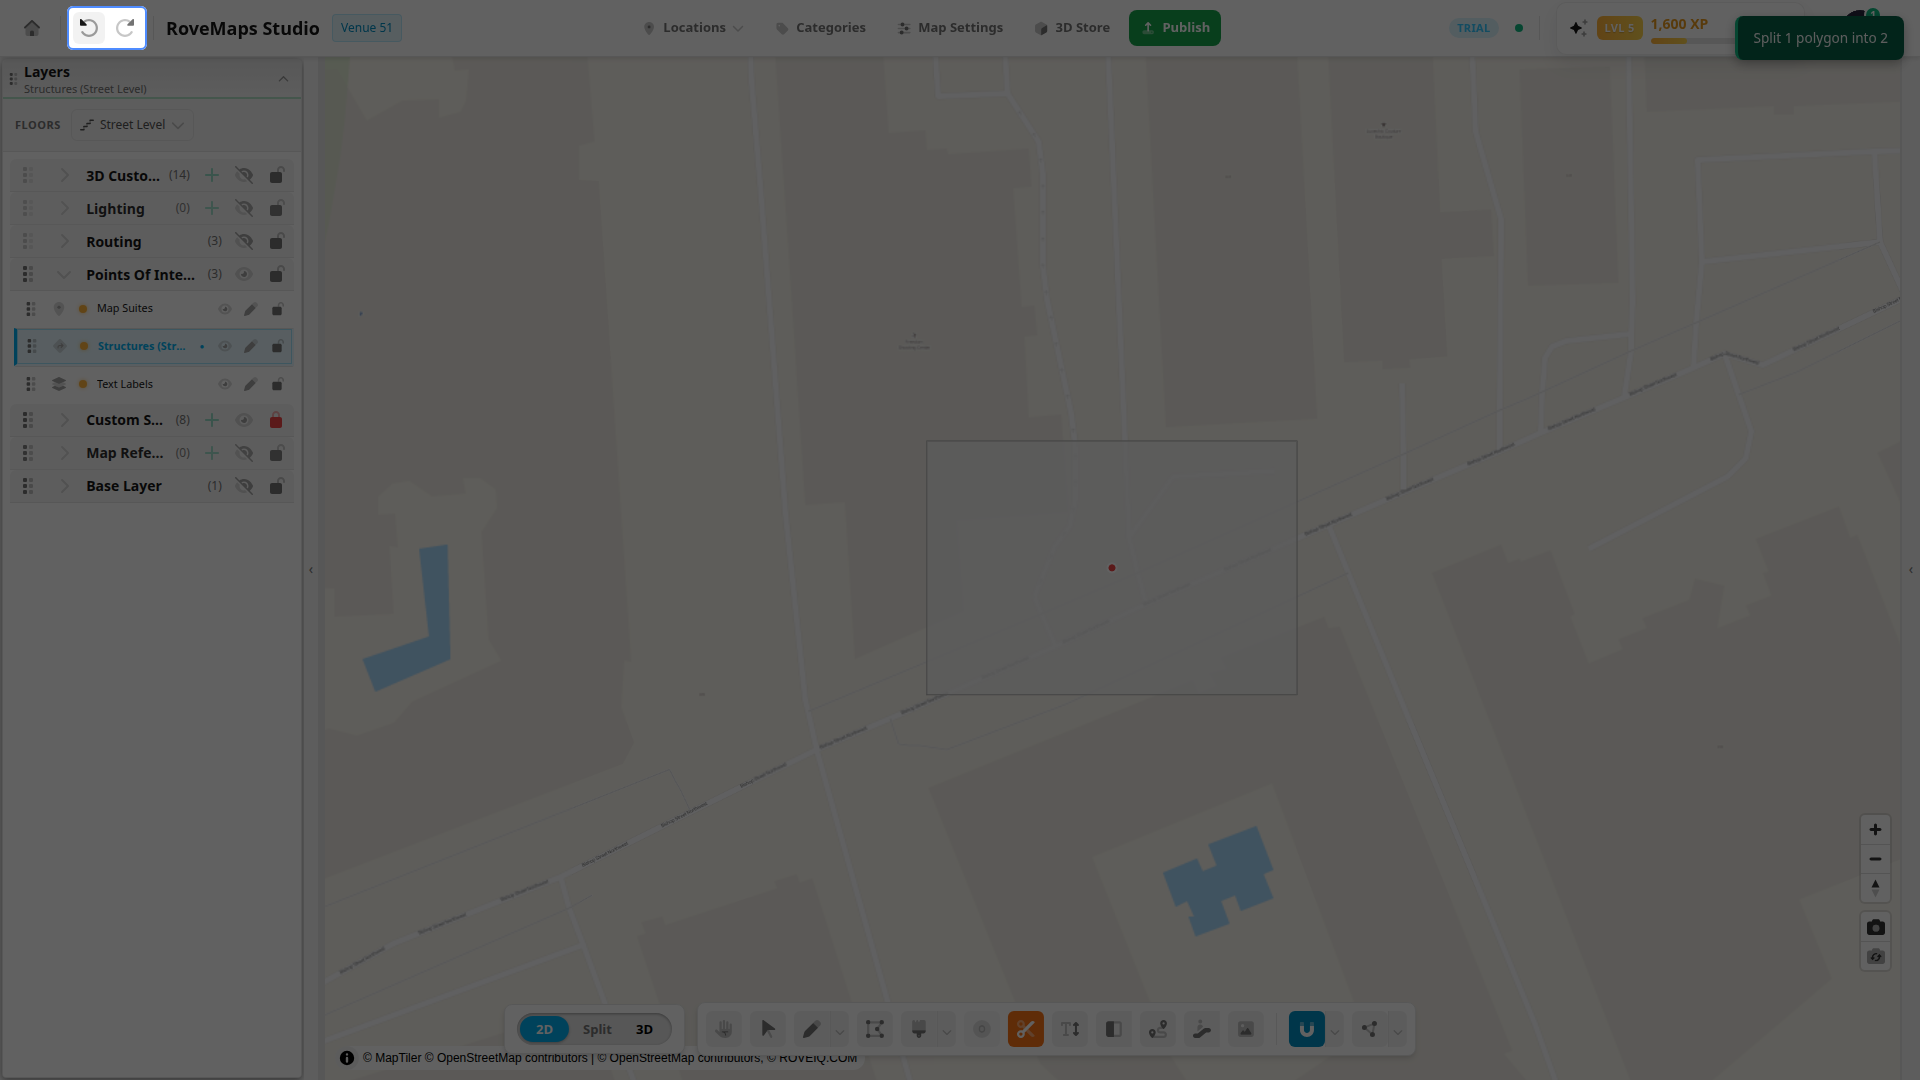Collapse the Layers panel header
Image resolution: width=1920 pixels, height=1080 pixels.
tap(283, 79)
